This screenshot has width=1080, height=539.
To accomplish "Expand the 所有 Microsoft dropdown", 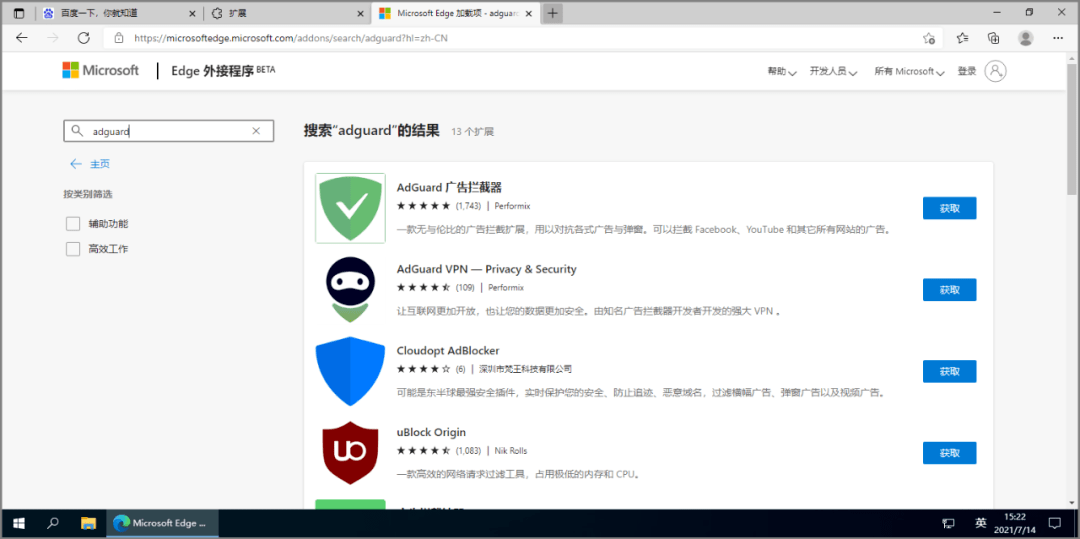I will [x=908, y=71].
